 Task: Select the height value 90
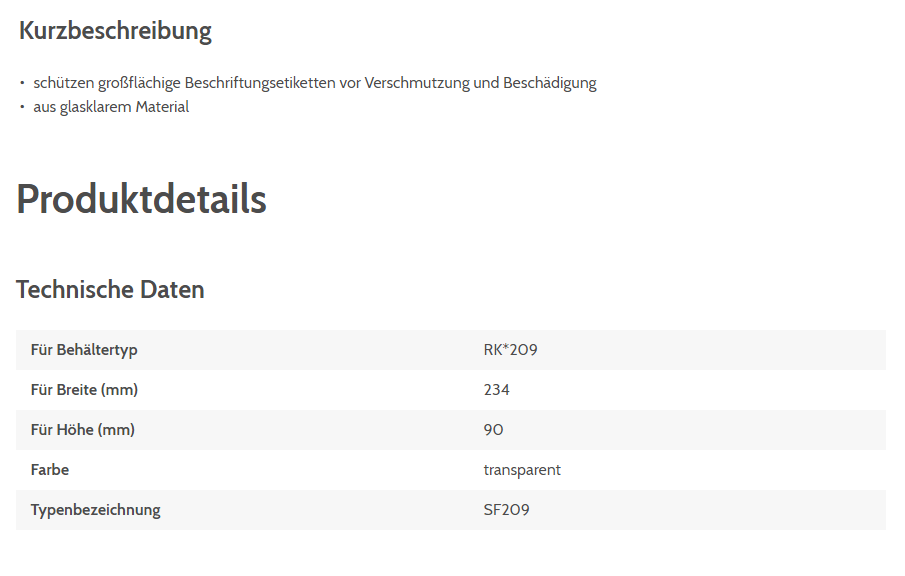(x=493, y=430)
